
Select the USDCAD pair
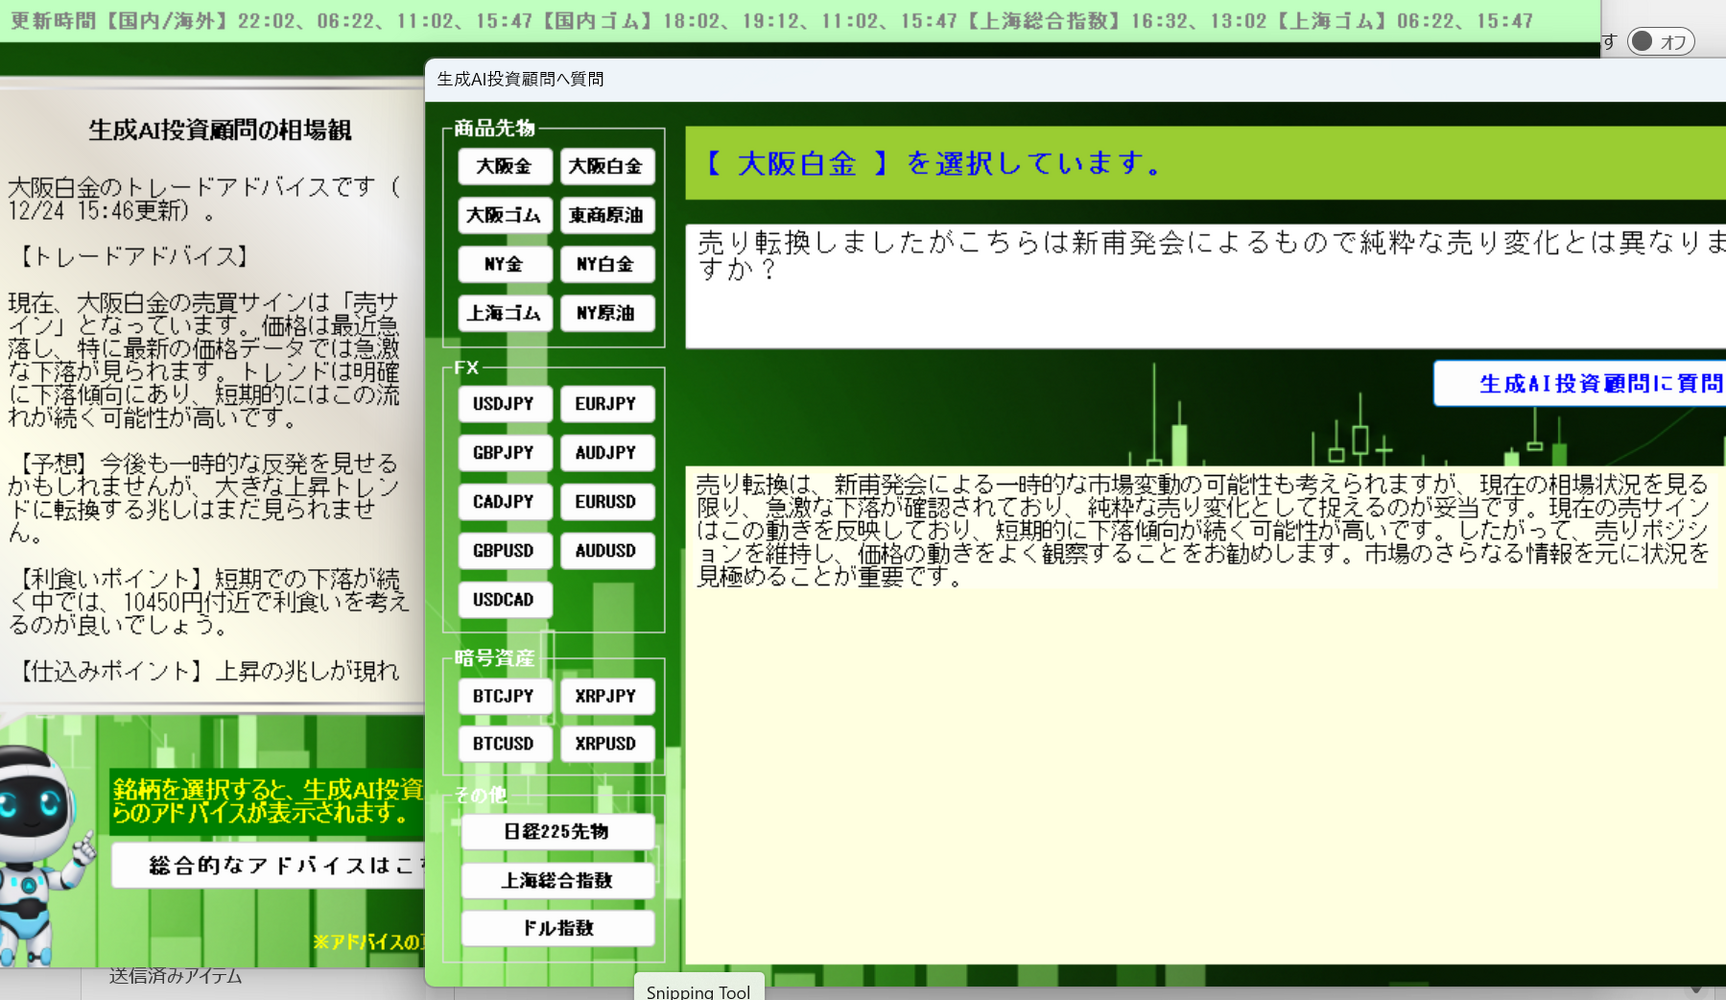pyautogui.click(x=504, y=600)
